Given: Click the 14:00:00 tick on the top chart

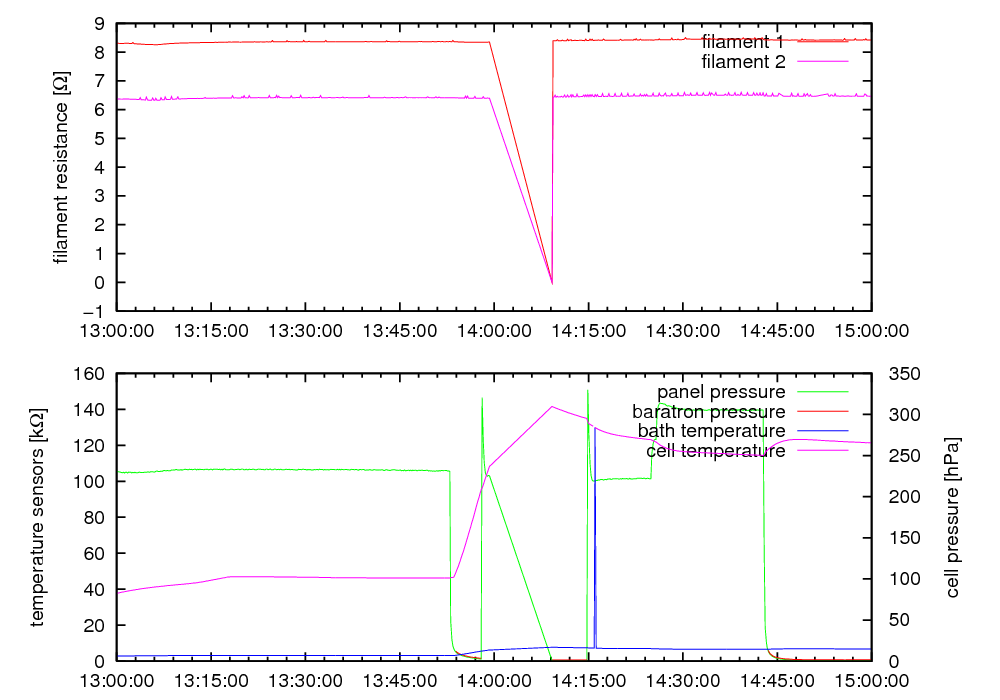Looking at the screenshot, I should coord(494,328).
